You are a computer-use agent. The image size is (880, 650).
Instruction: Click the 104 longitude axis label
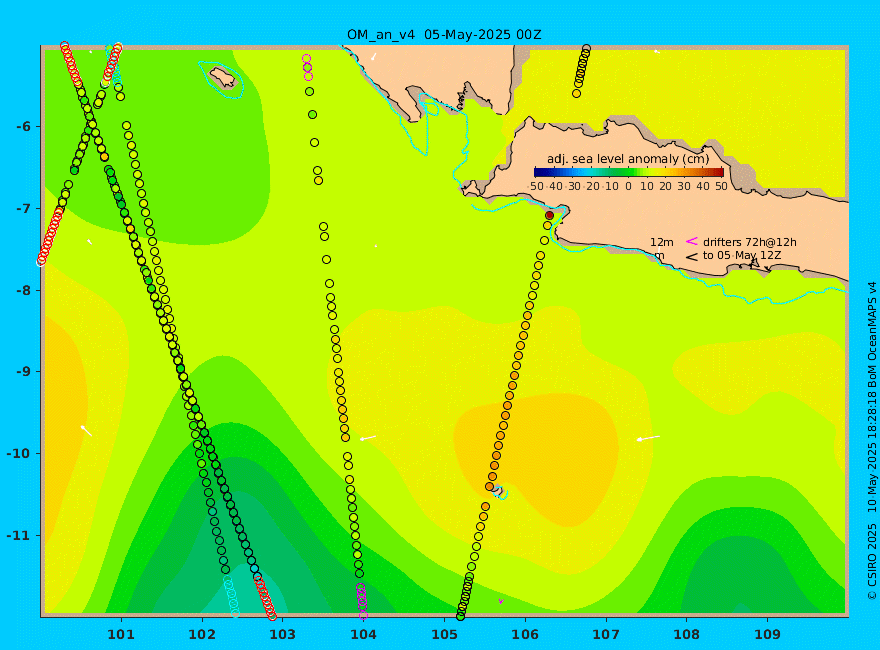point(363,635)
